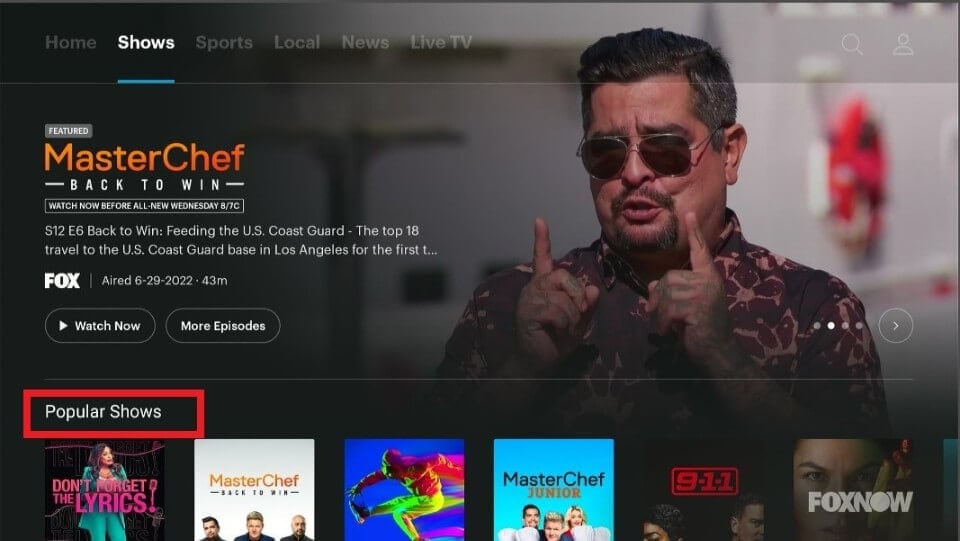Select the first carousel page dot

tap(817, 326)
